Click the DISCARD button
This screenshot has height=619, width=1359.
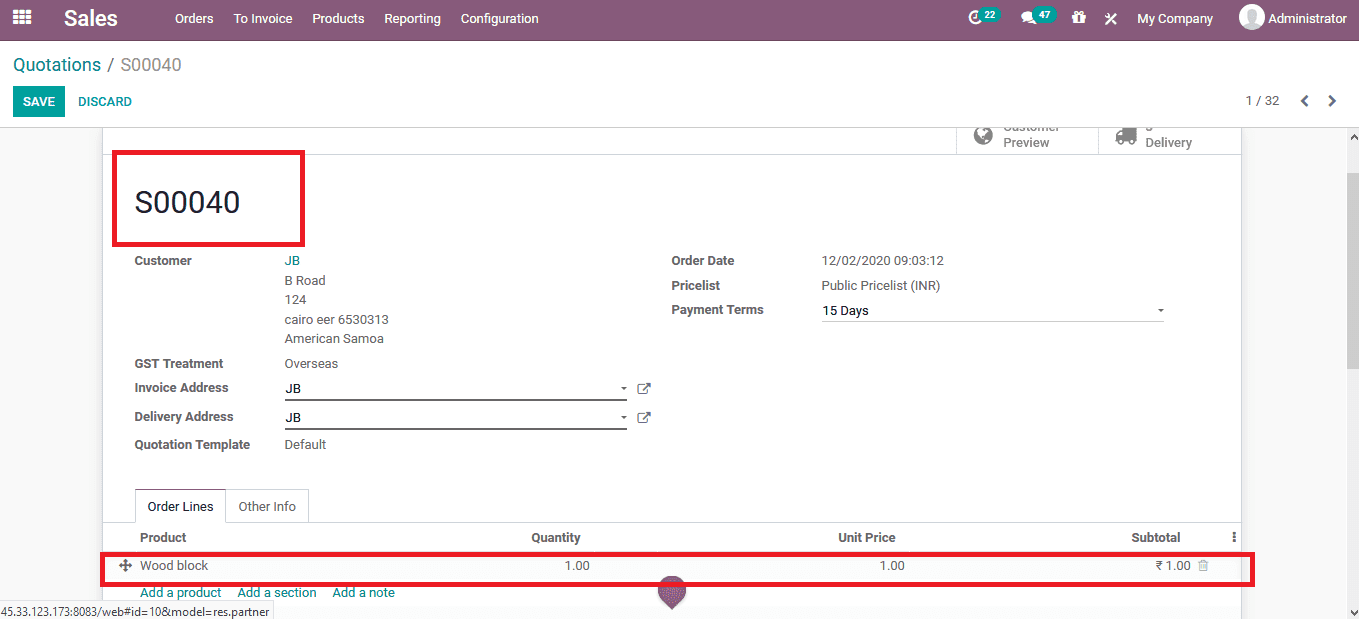(105, 102)
